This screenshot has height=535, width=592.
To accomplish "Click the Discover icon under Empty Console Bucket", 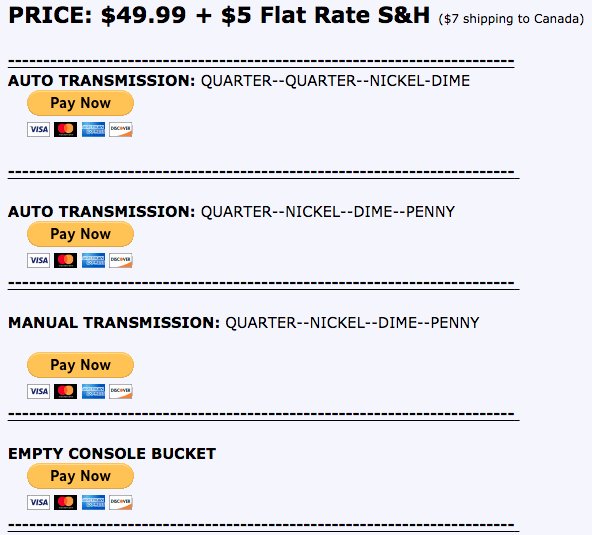I will pos(121,502).
